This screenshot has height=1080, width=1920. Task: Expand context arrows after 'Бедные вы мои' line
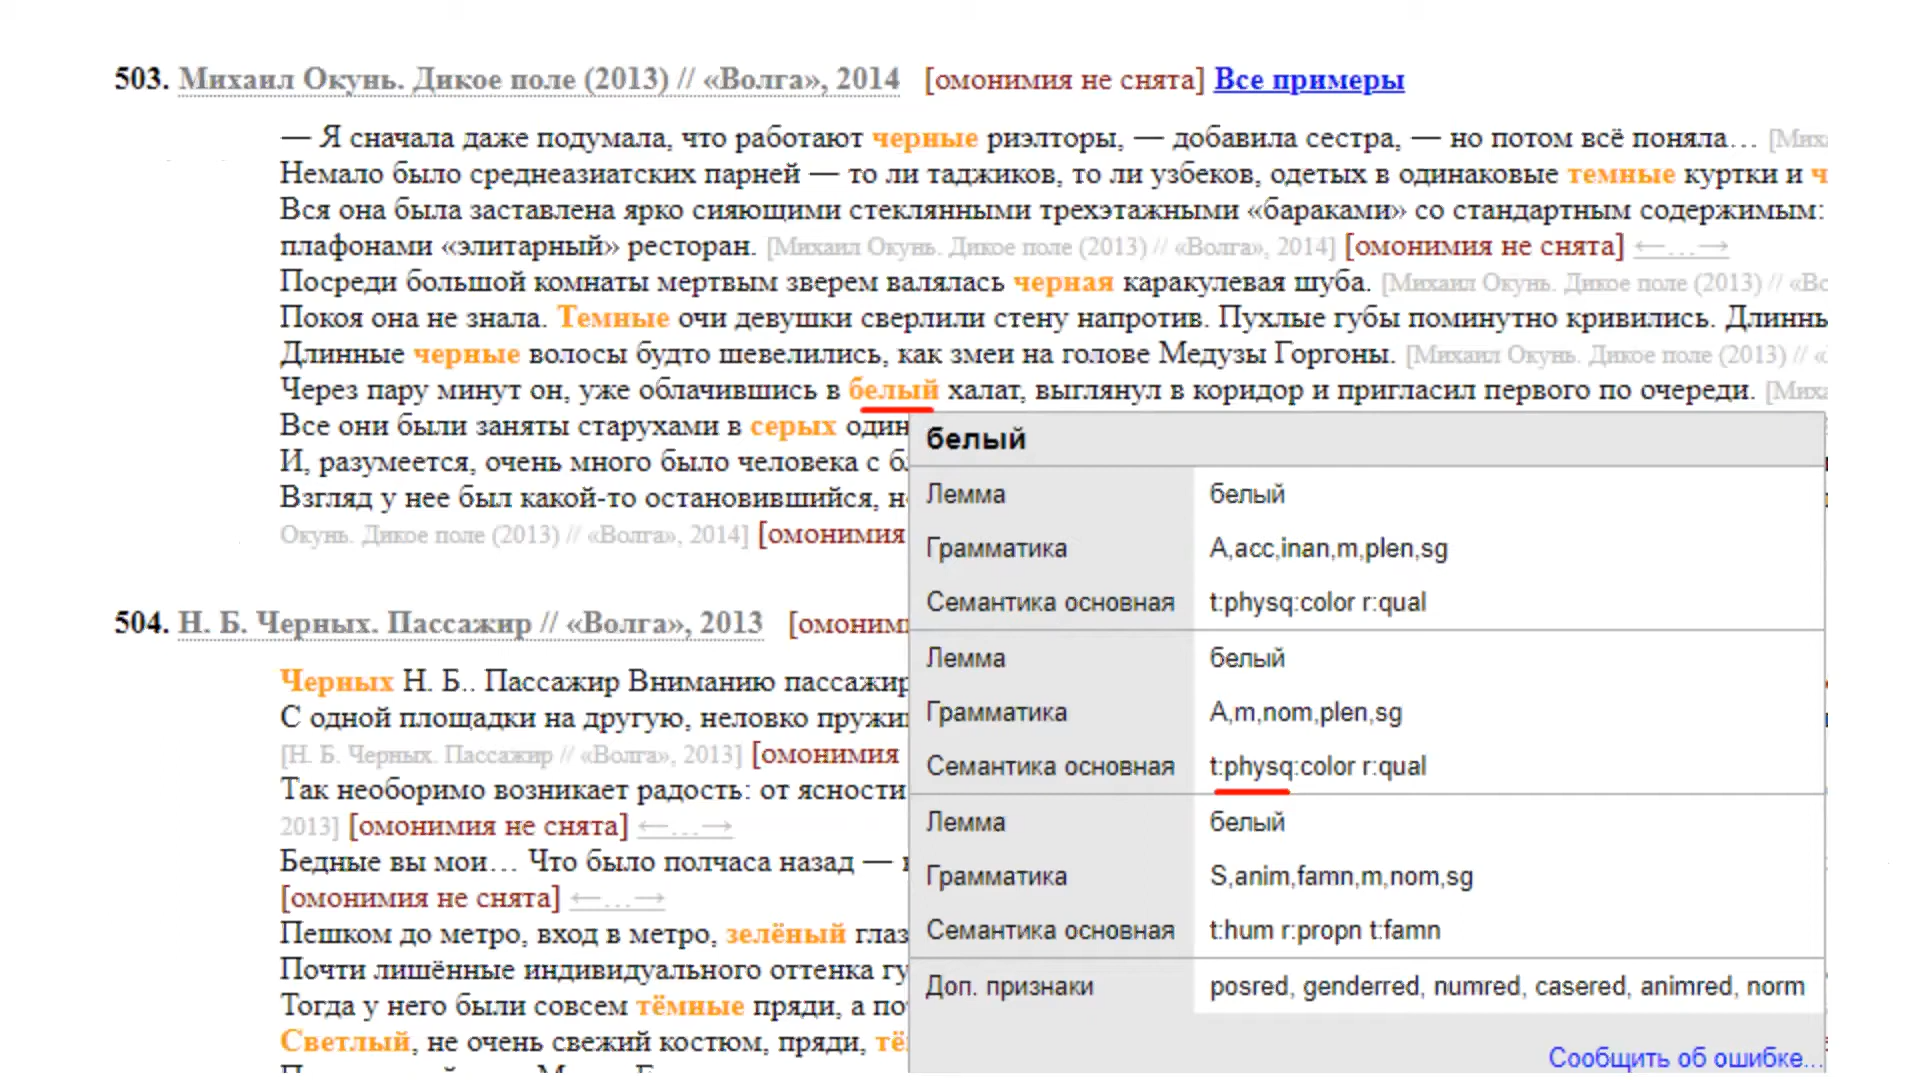617,898
